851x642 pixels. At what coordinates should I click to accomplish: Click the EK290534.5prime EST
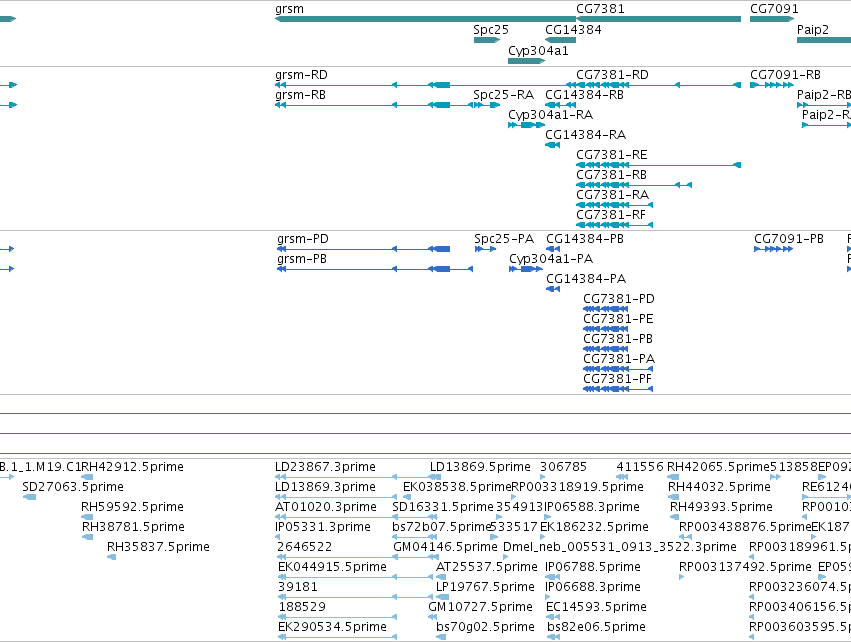337,637
